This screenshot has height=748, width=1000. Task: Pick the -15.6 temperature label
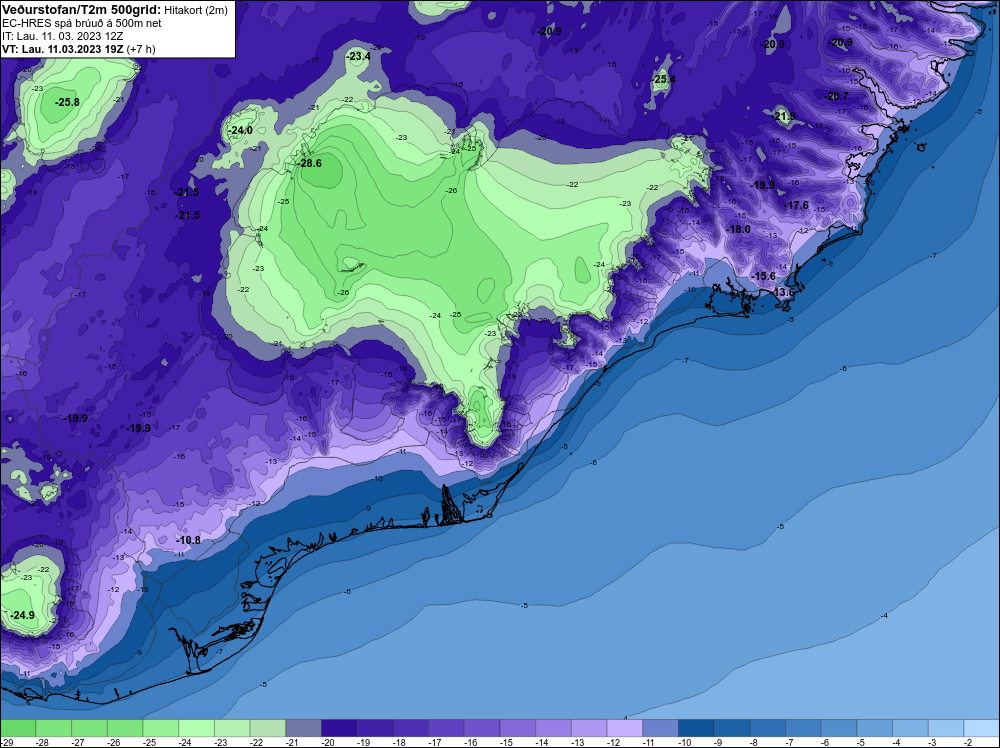(x=764, y=276)
